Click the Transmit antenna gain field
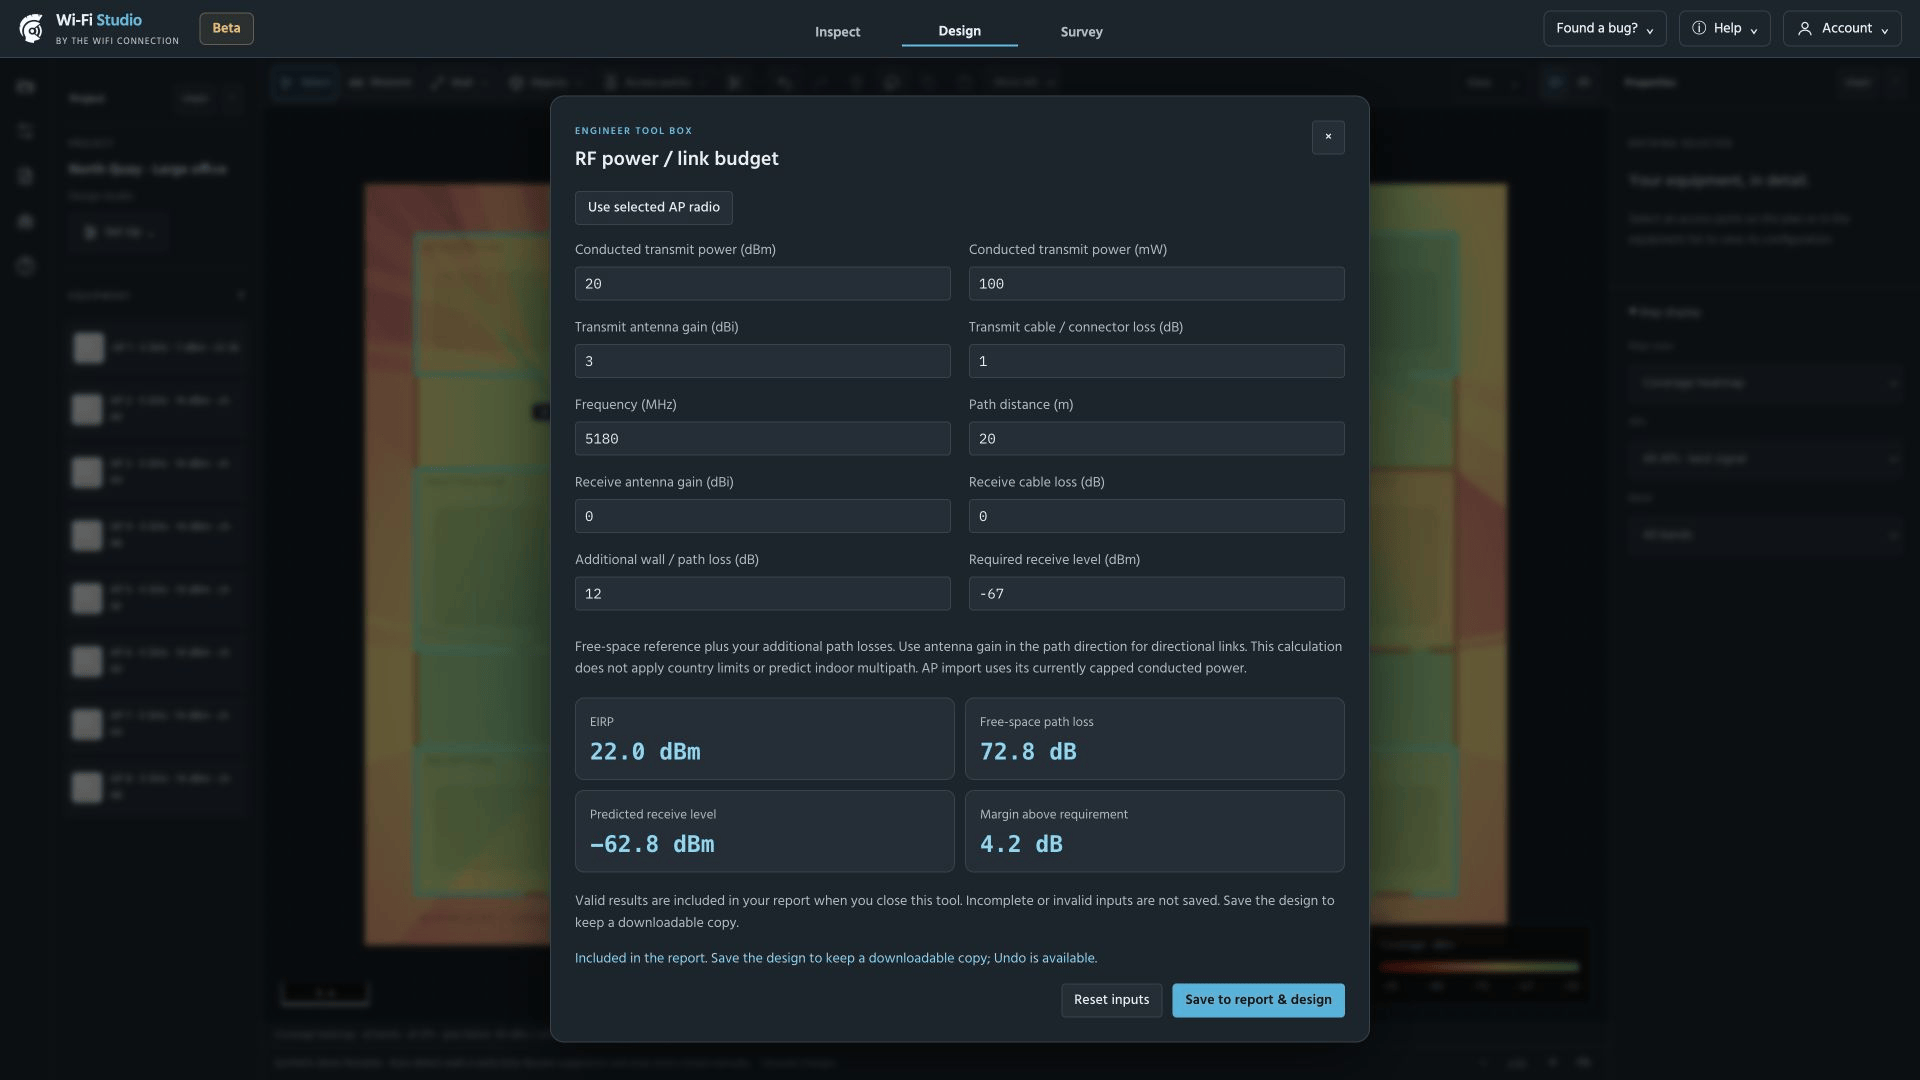This screenshot has width=1920, height=1080. [x=762, y=361]
